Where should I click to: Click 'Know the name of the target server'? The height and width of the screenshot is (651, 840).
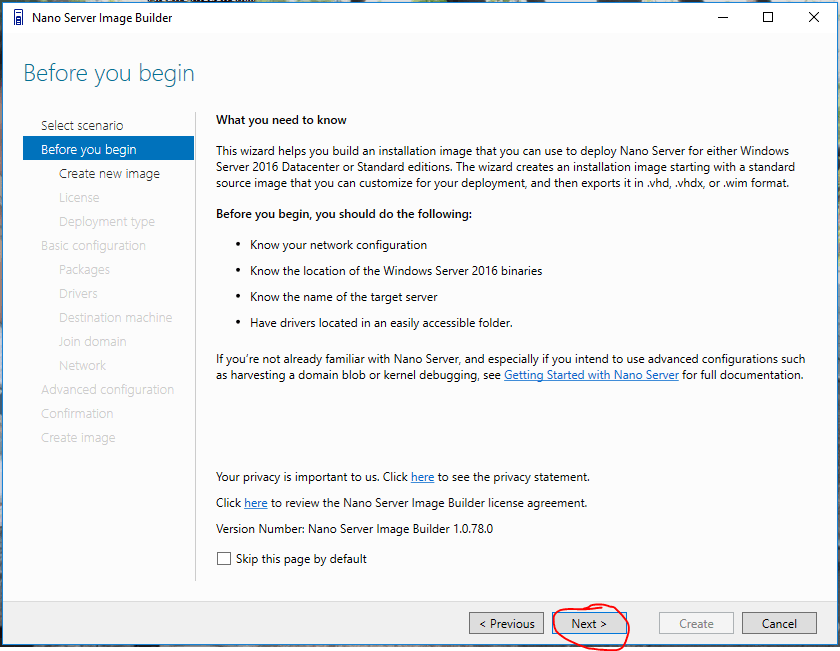(343, 297)
